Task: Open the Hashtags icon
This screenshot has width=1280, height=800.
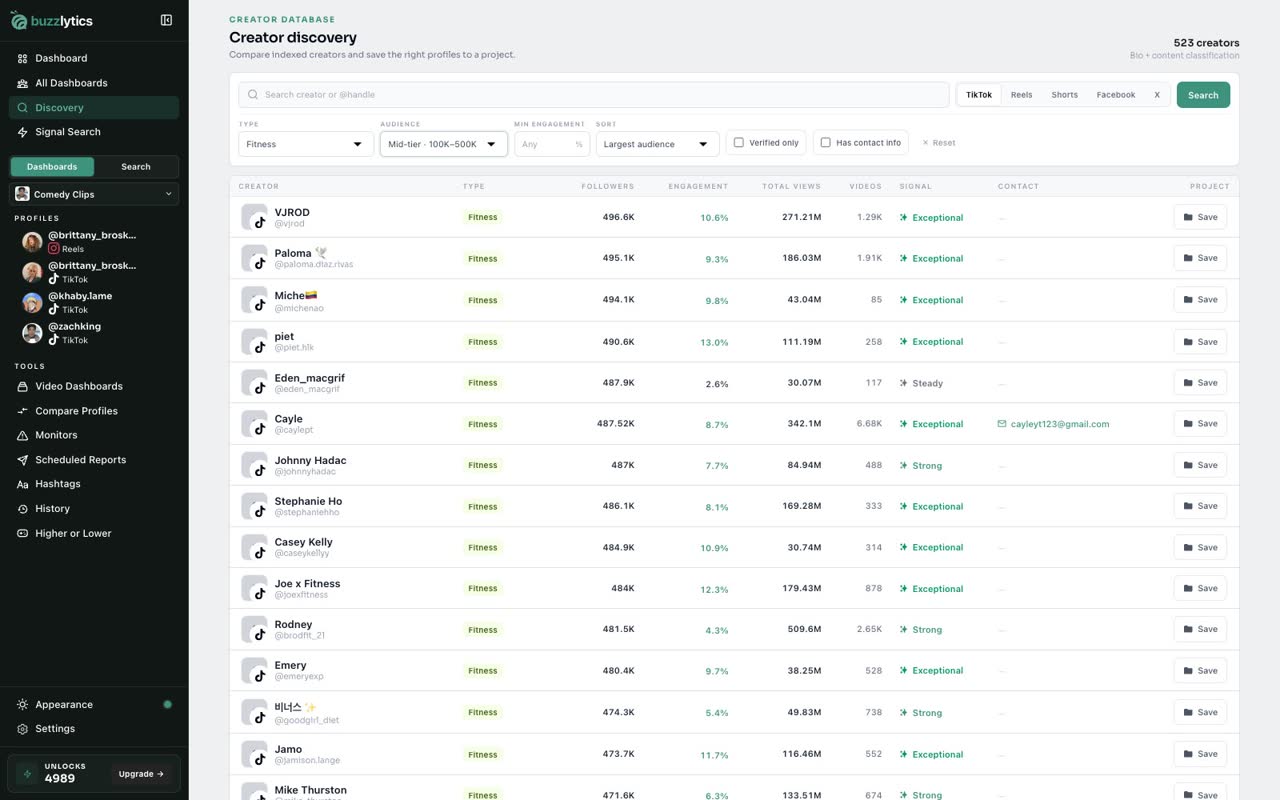Action: tap(22, 484)
